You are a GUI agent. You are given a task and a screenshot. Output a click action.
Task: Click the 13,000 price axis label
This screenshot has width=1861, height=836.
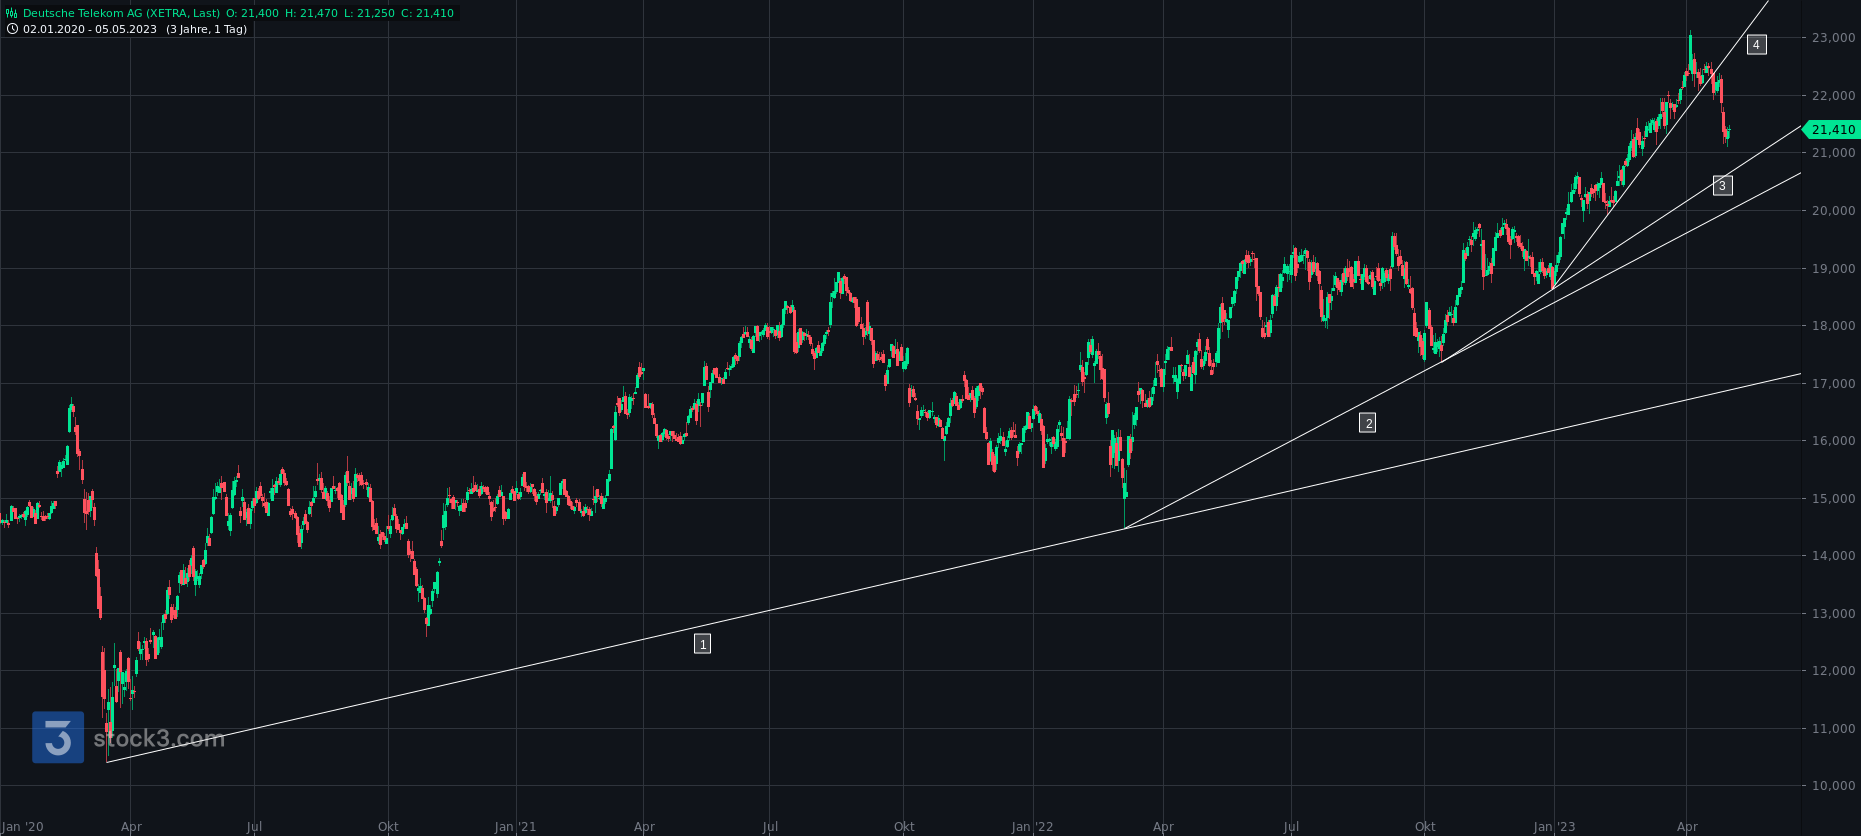(1834, 614)
